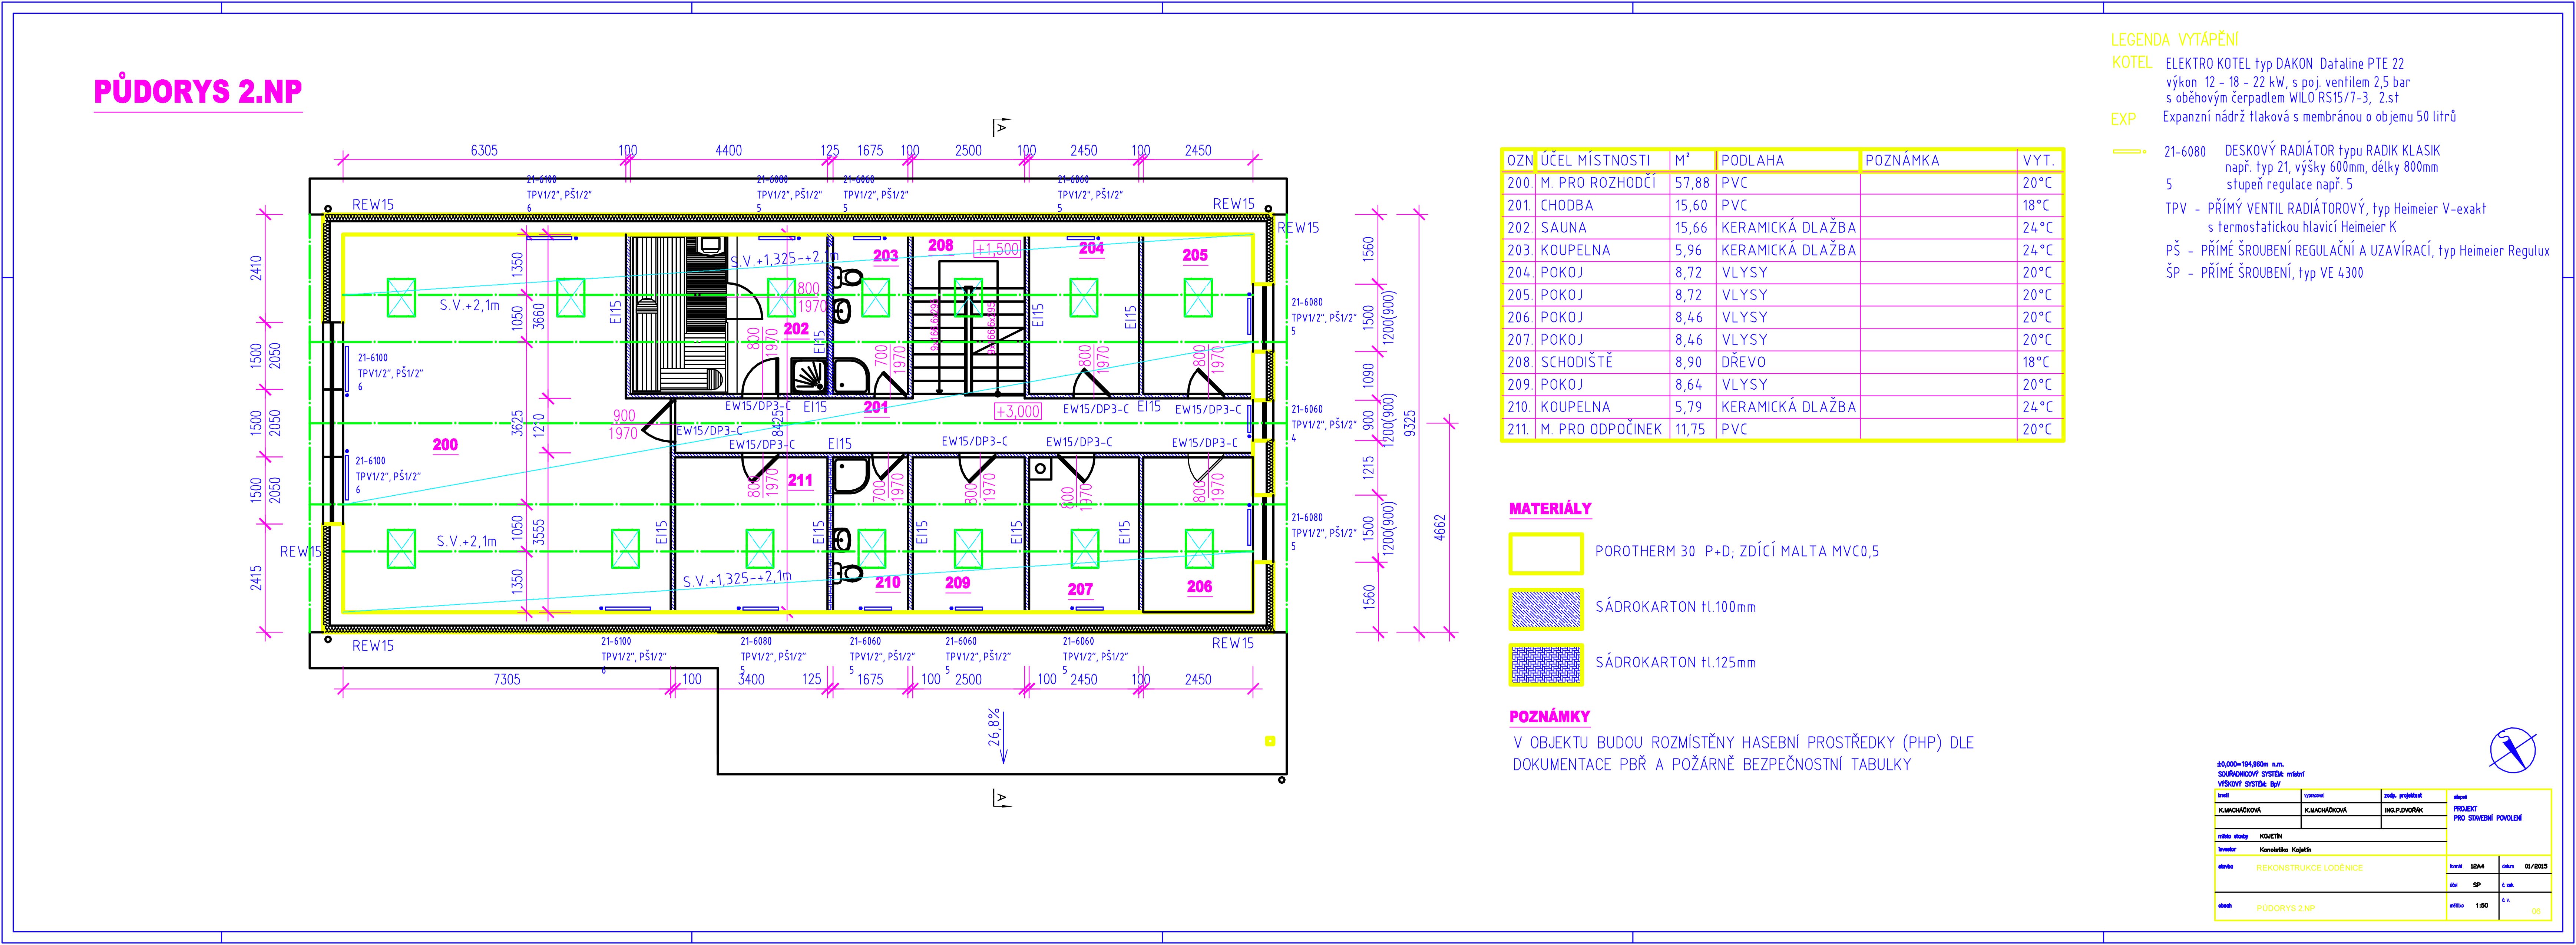The image size is (2576, 945).
Task: Click the ±0,000=194,960m n.m. note
Action: [2250, 764]
